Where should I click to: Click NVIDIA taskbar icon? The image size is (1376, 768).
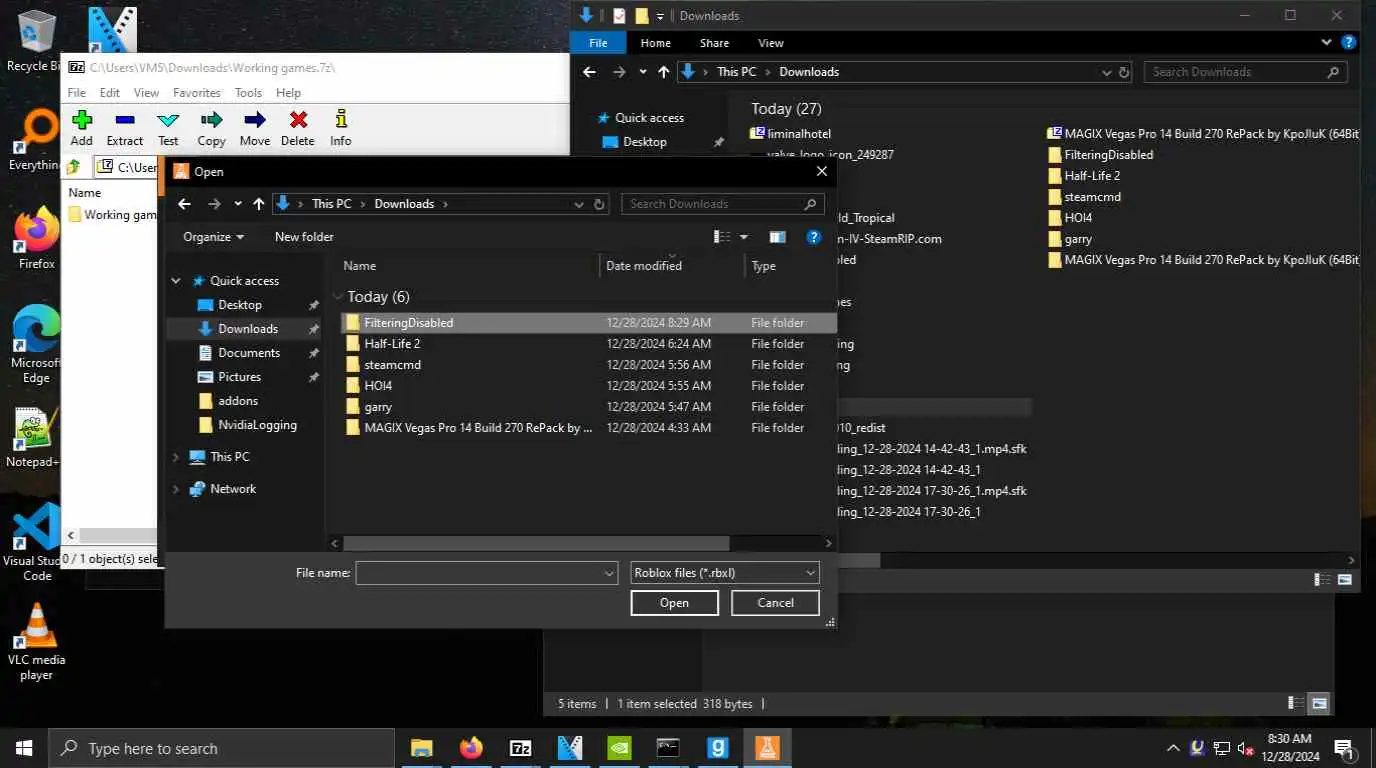pos(619,748)
